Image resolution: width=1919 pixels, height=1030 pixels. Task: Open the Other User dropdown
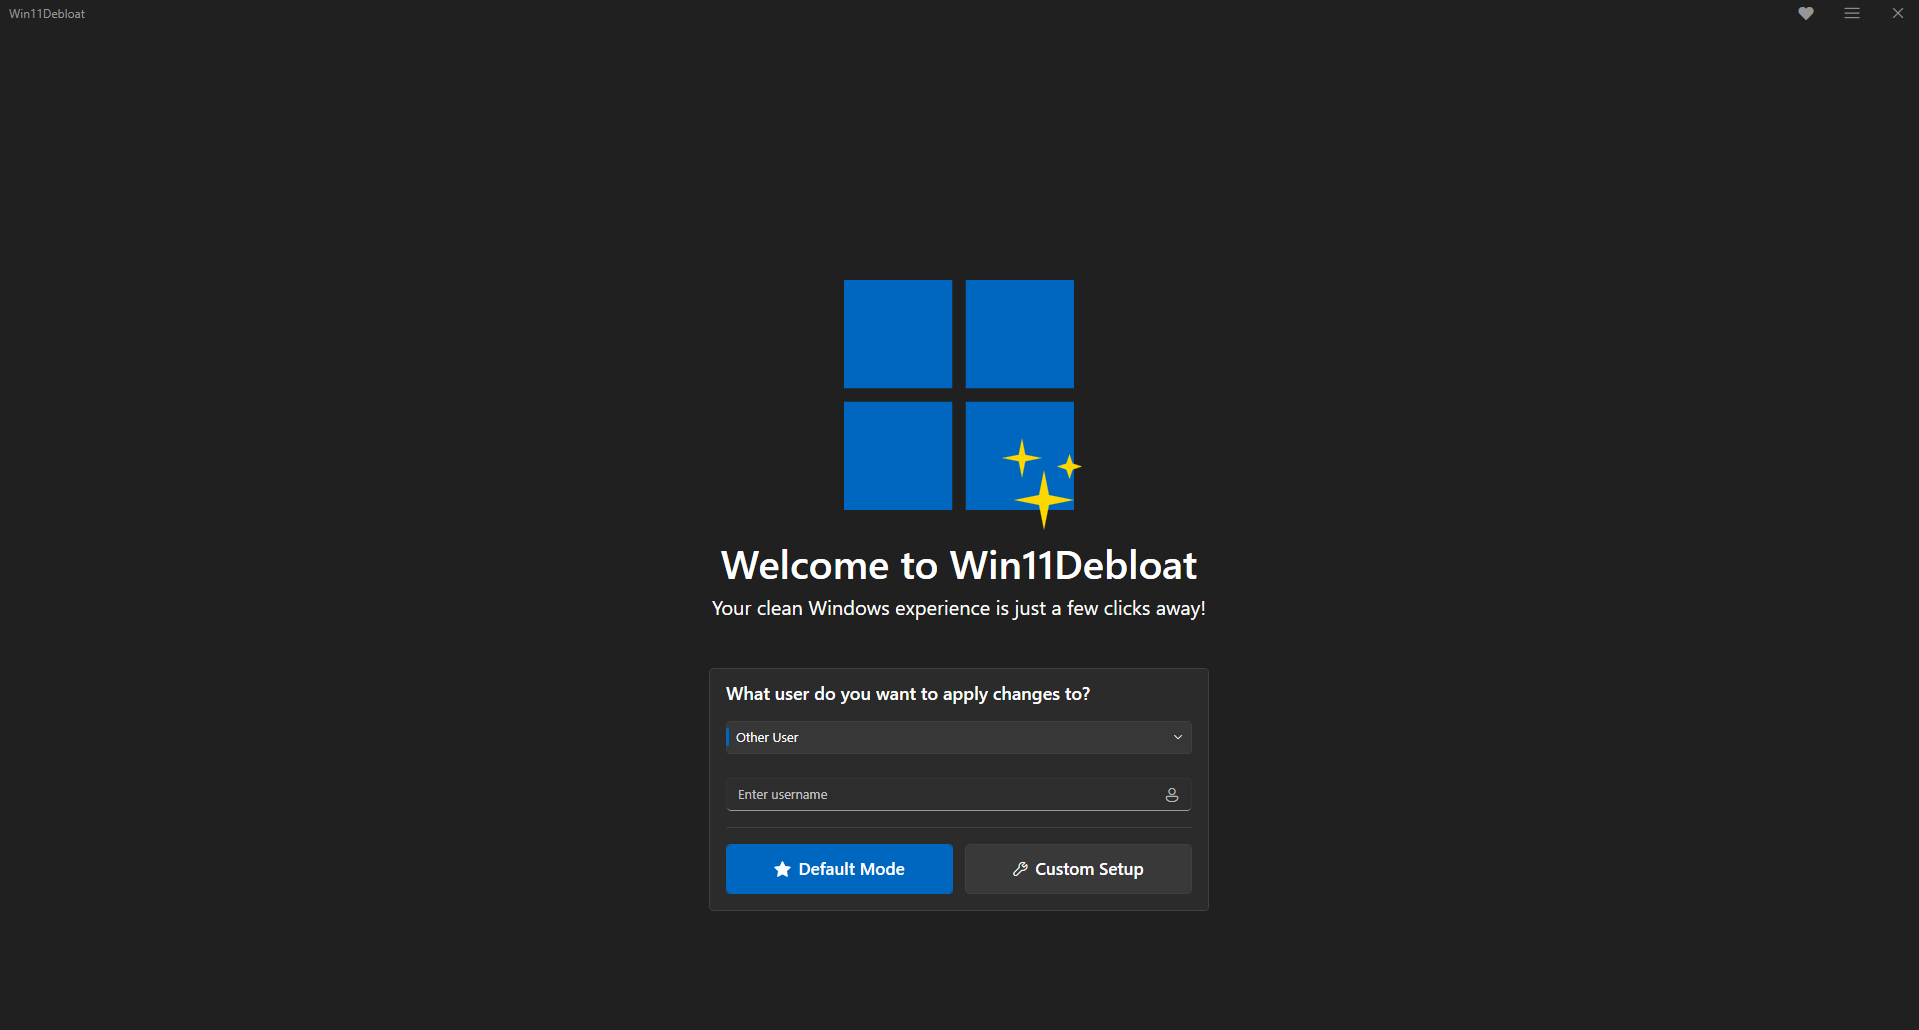[958, 737]
